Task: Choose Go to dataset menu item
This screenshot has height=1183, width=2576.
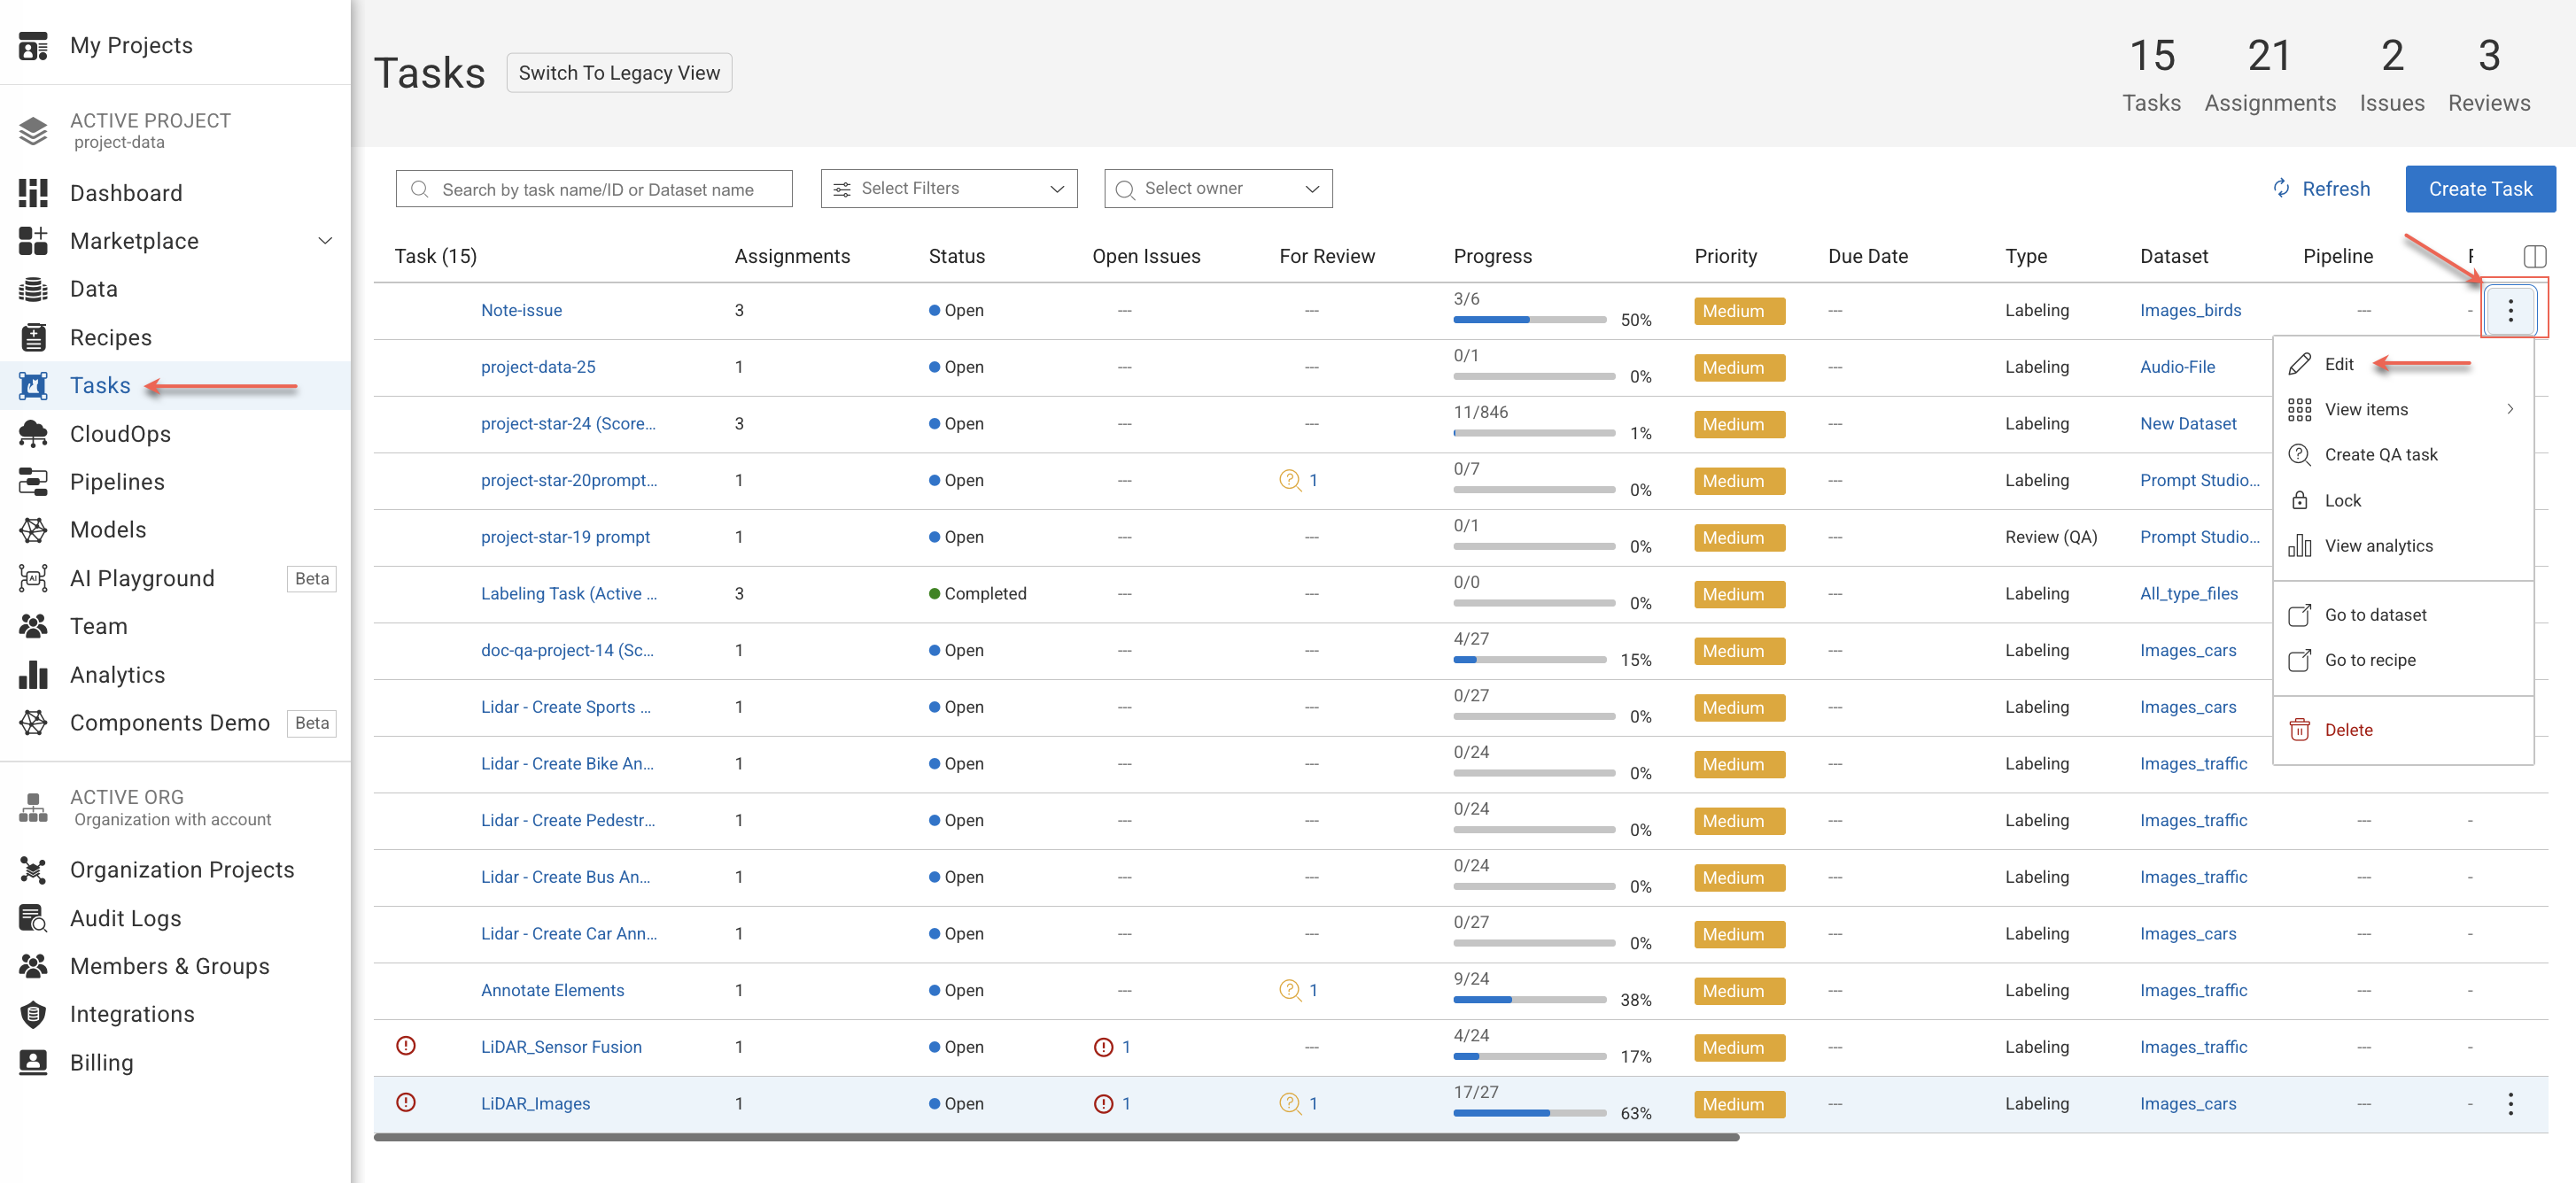Action: (x=2403, y=615)
